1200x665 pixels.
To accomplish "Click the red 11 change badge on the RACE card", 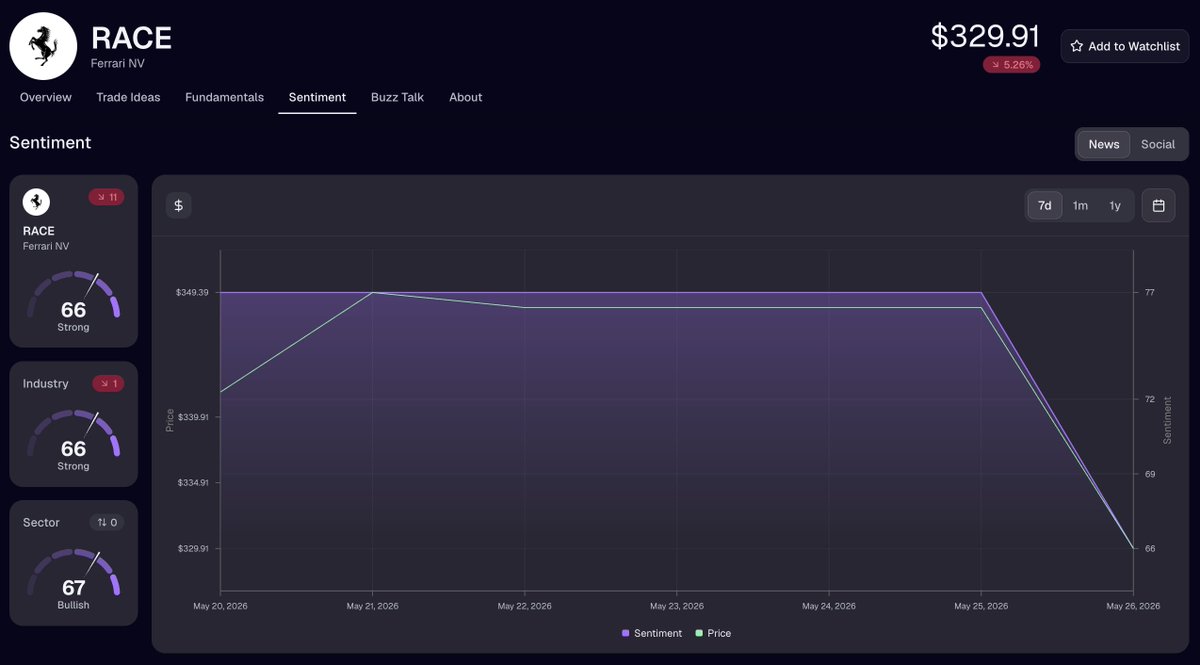I will click(106, 197).
